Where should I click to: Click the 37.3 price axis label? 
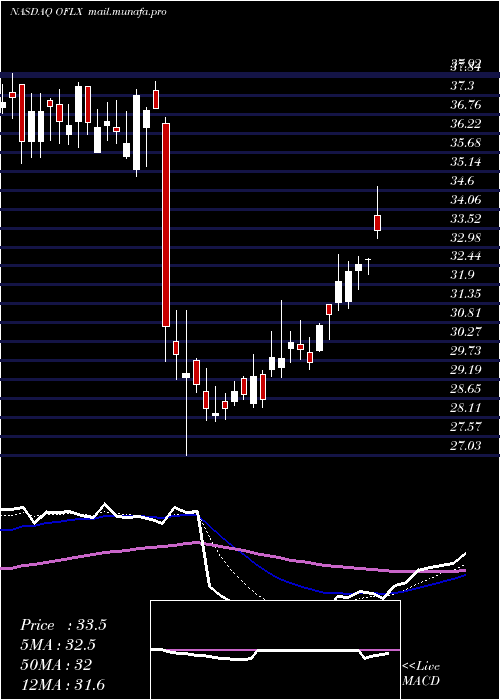click(x=462, y=86)
